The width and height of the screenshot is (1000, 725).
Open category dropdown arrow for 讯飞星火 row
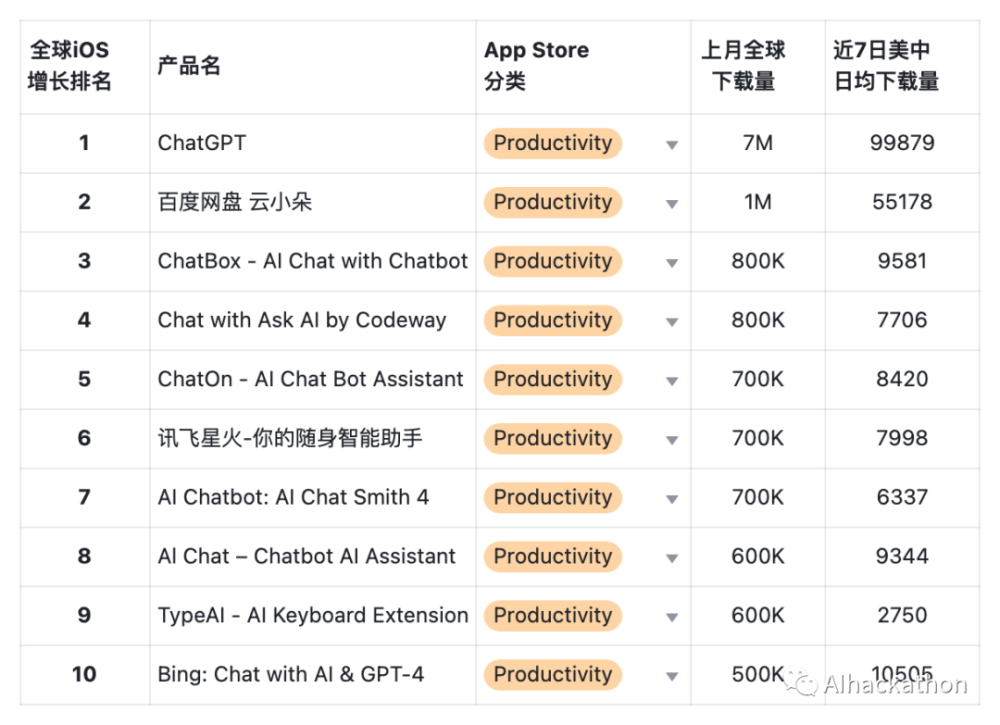click(x=672, y=440)
